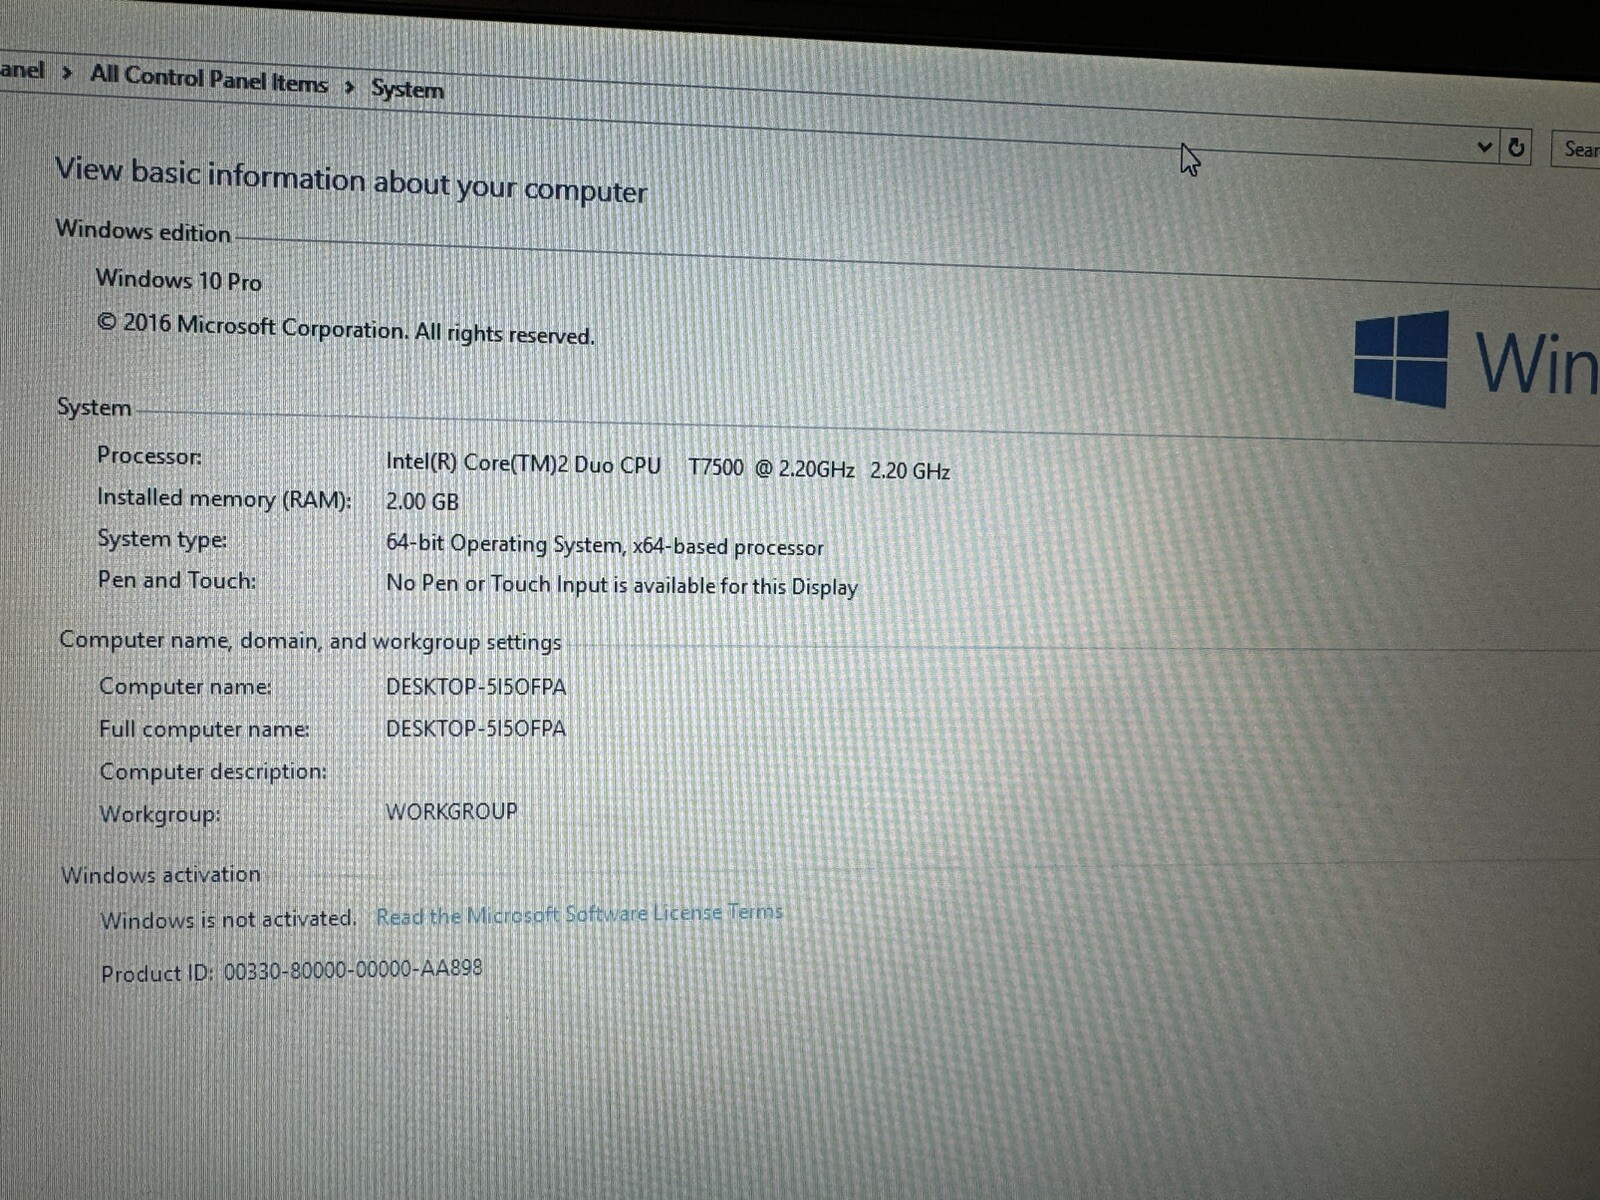Image resolution: width=1600 pixels, height=1200 pixels.
Task: Read the Microsoft Software License Terms link
Action: click(579, 914)
